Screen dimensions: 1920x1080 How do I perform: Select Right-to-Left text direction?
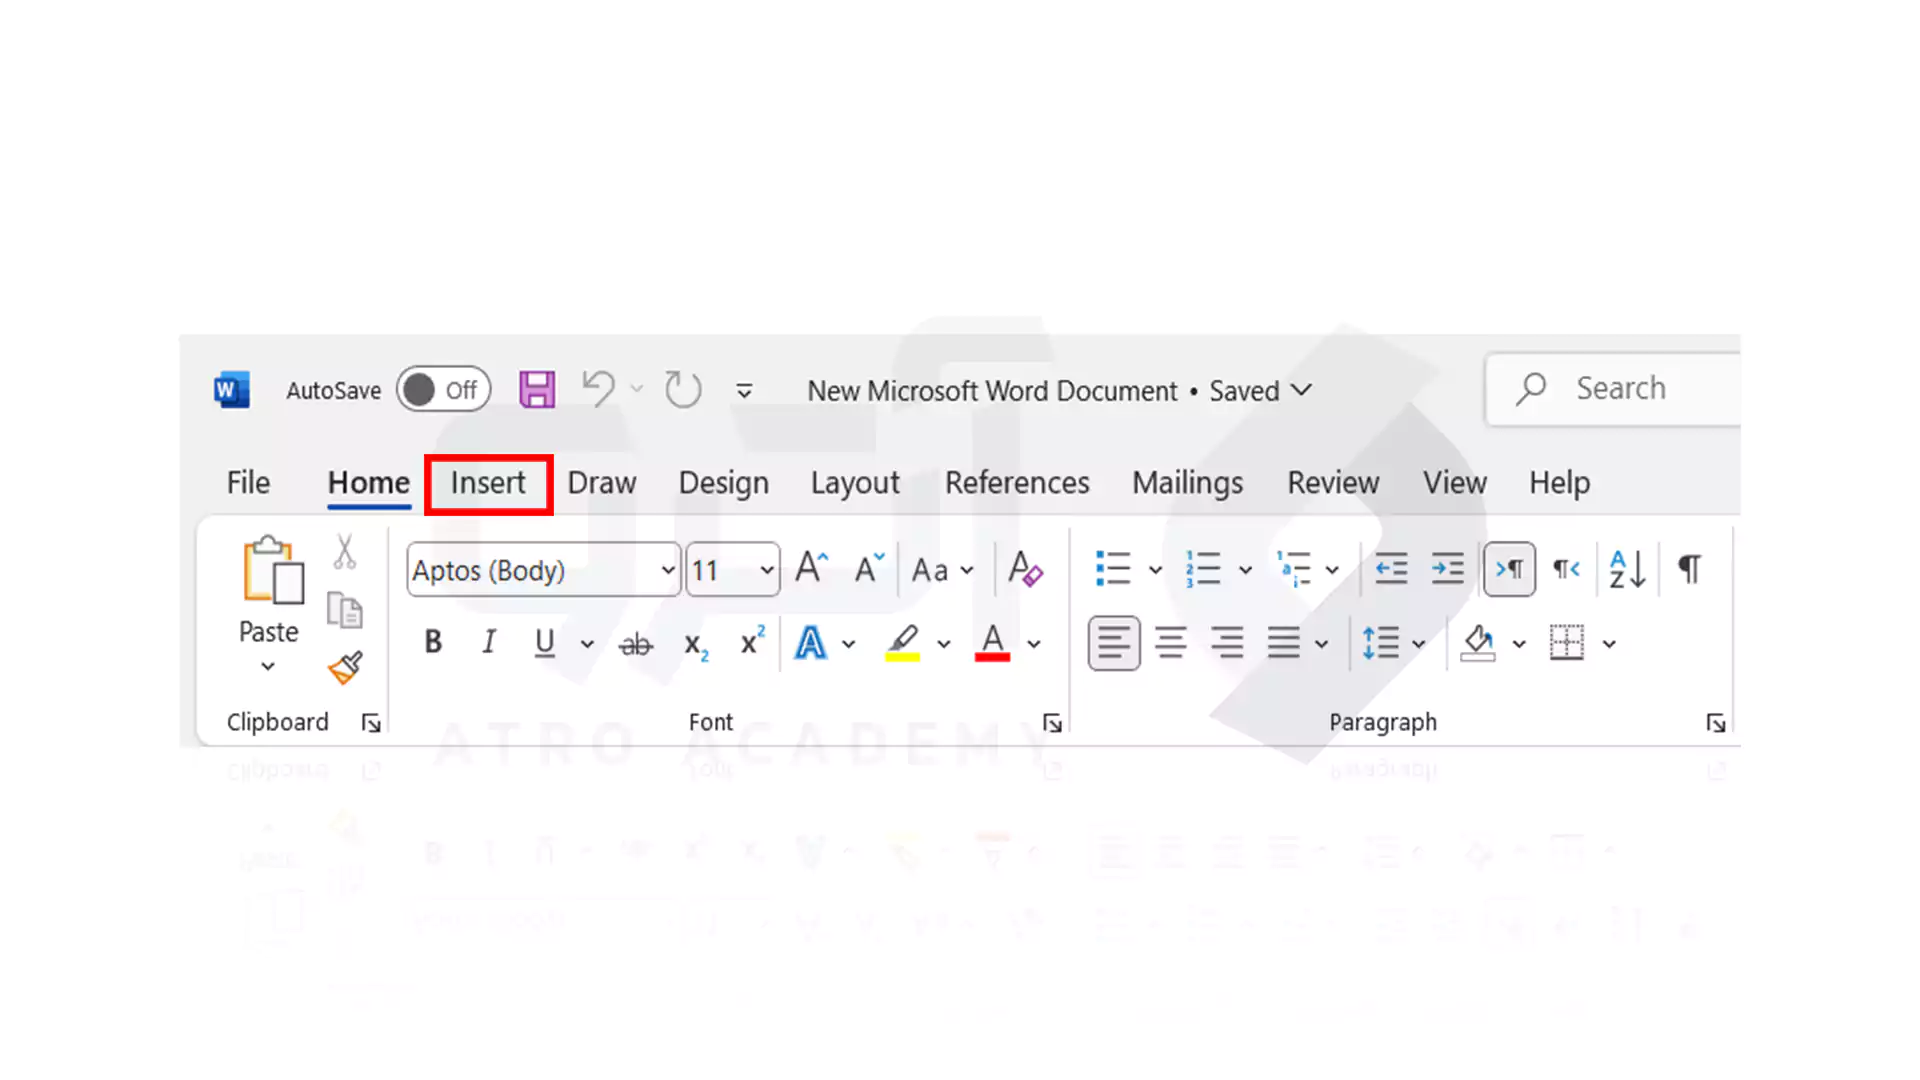coord(1566,569)
